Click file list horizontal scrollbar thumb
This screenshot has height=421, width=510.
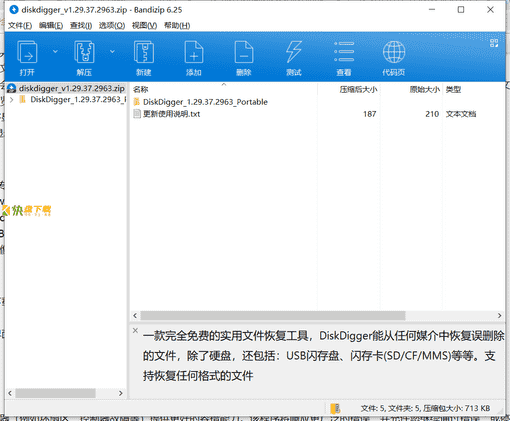(273, 315)
